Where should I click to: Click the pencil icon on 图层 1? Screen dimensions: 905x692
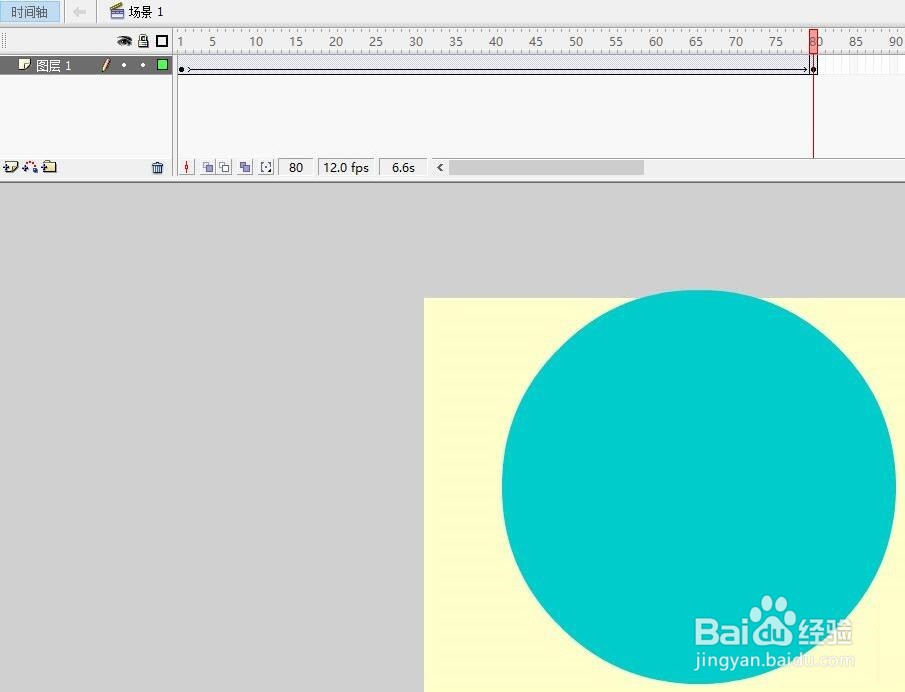coord(106,65)
